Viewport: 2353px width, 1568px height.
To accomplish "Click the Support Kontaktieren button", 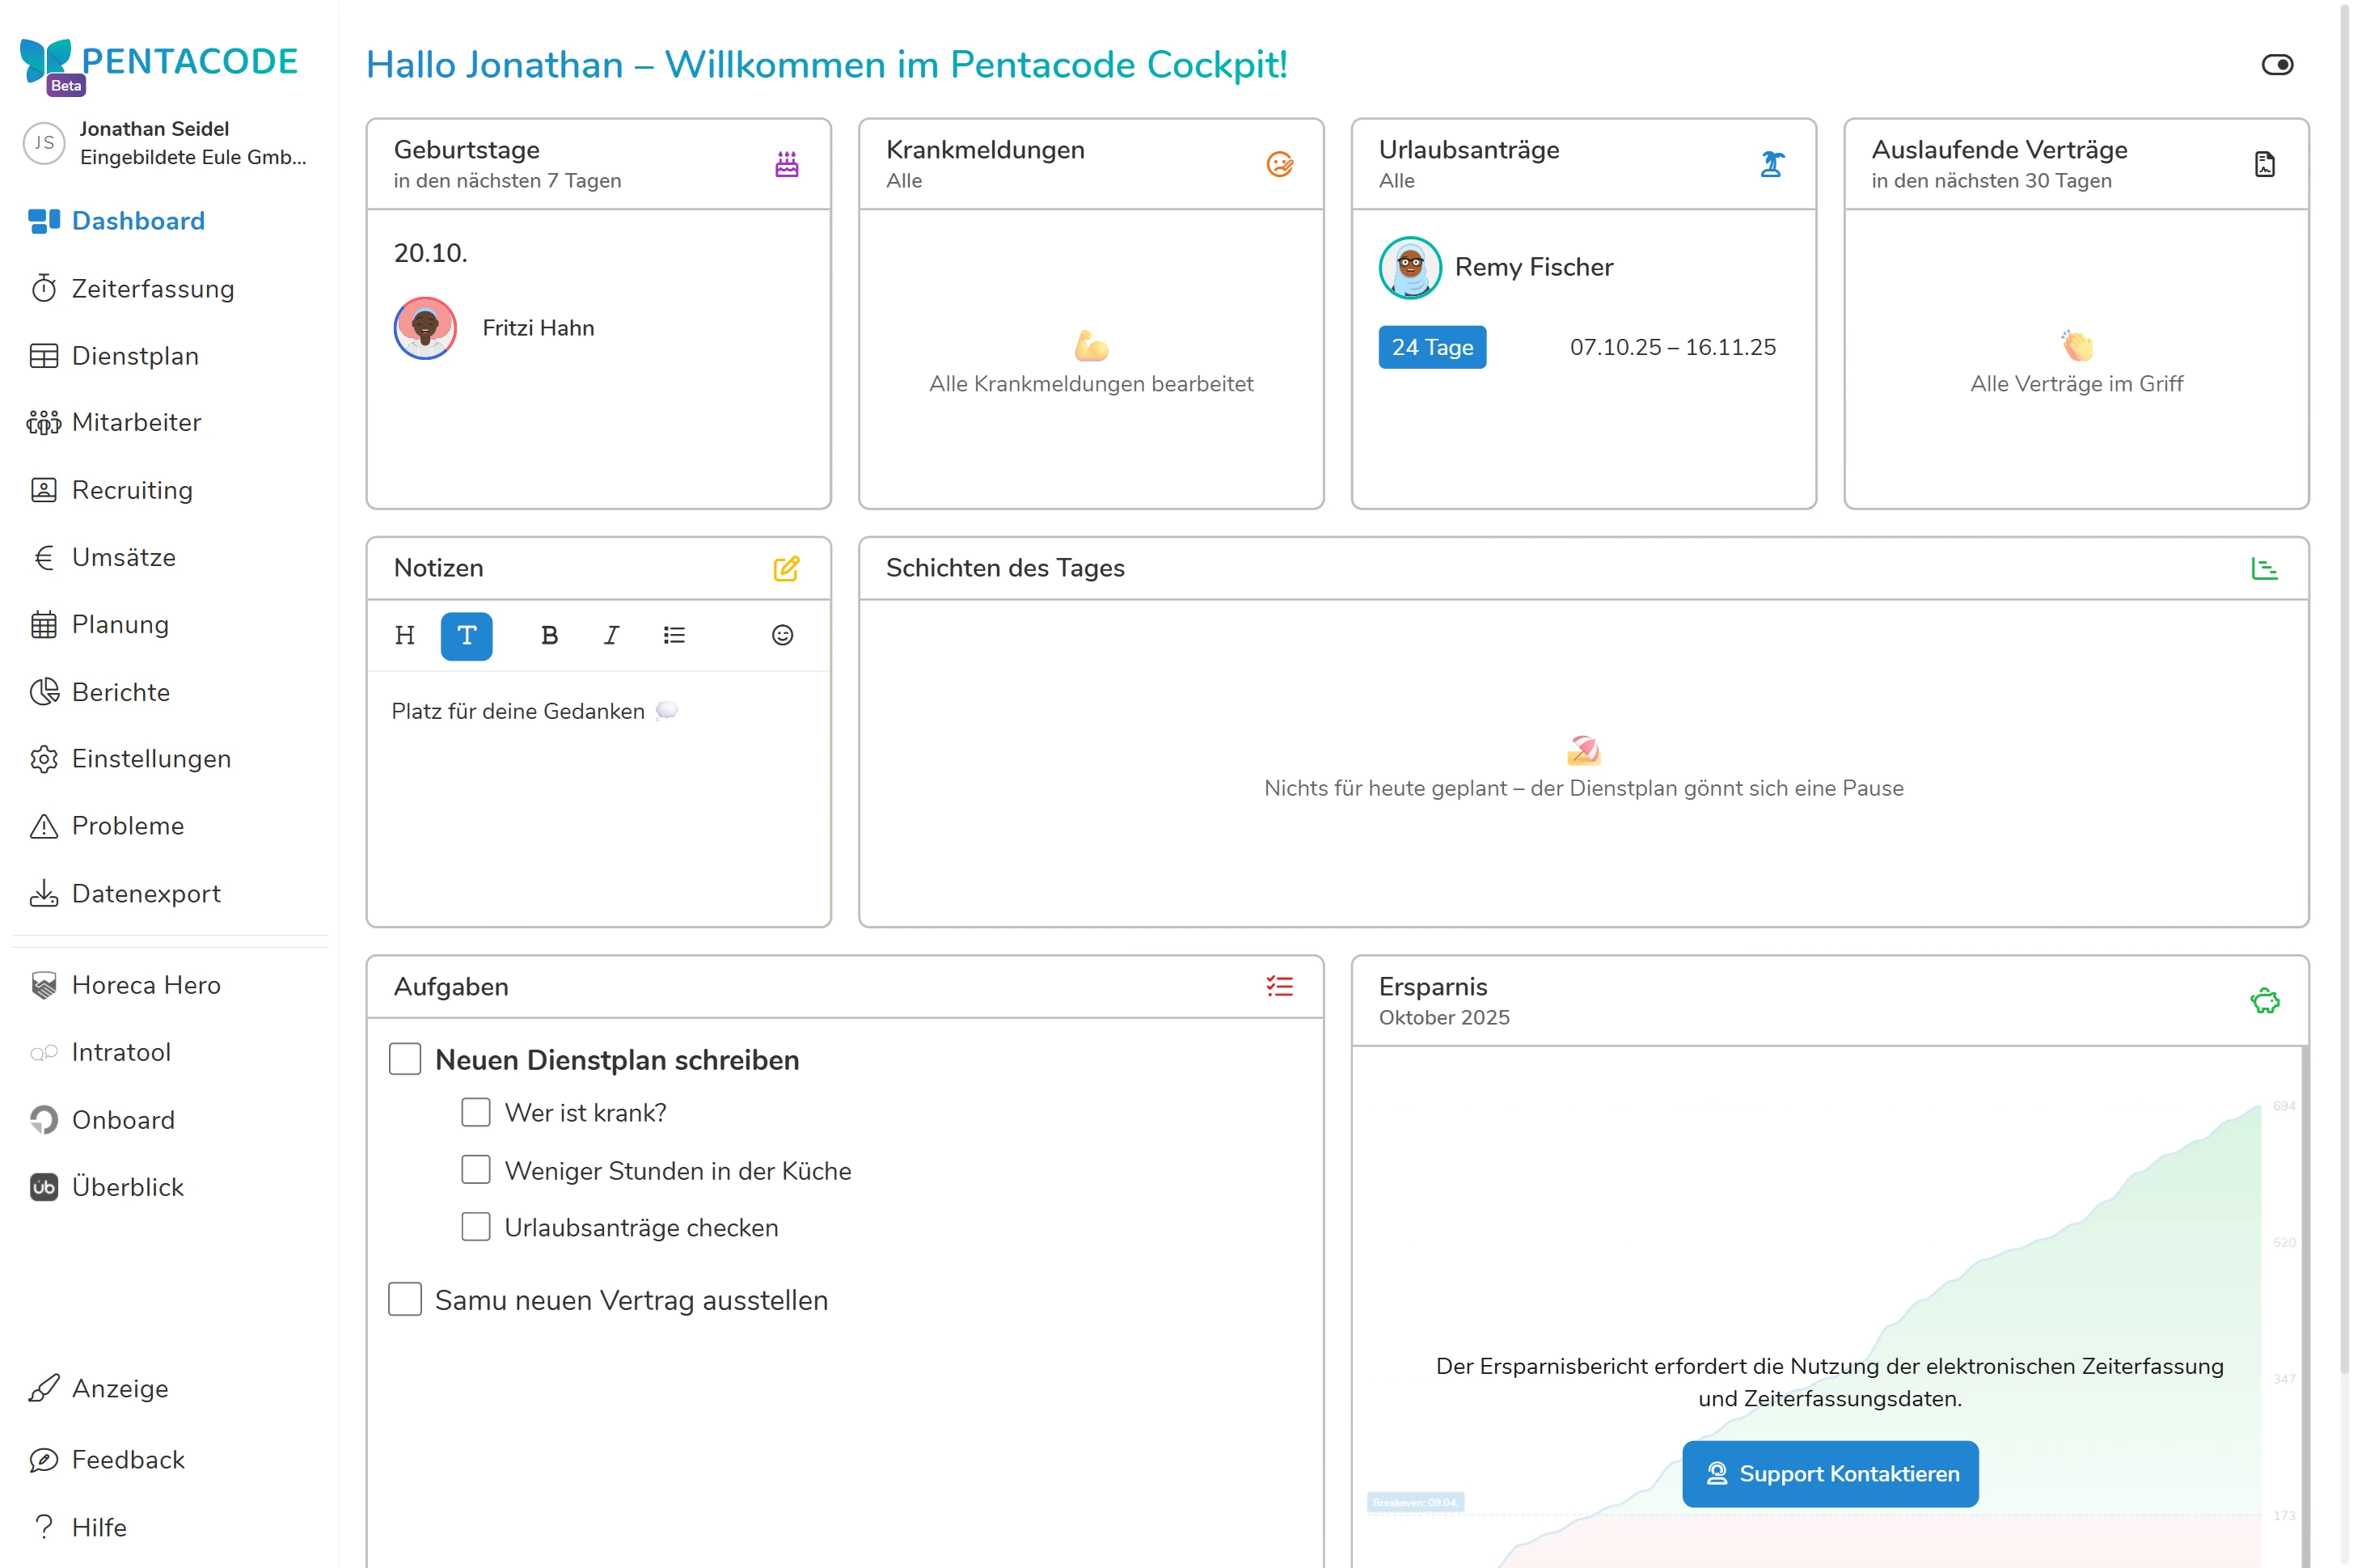I will point(1830,1473).
